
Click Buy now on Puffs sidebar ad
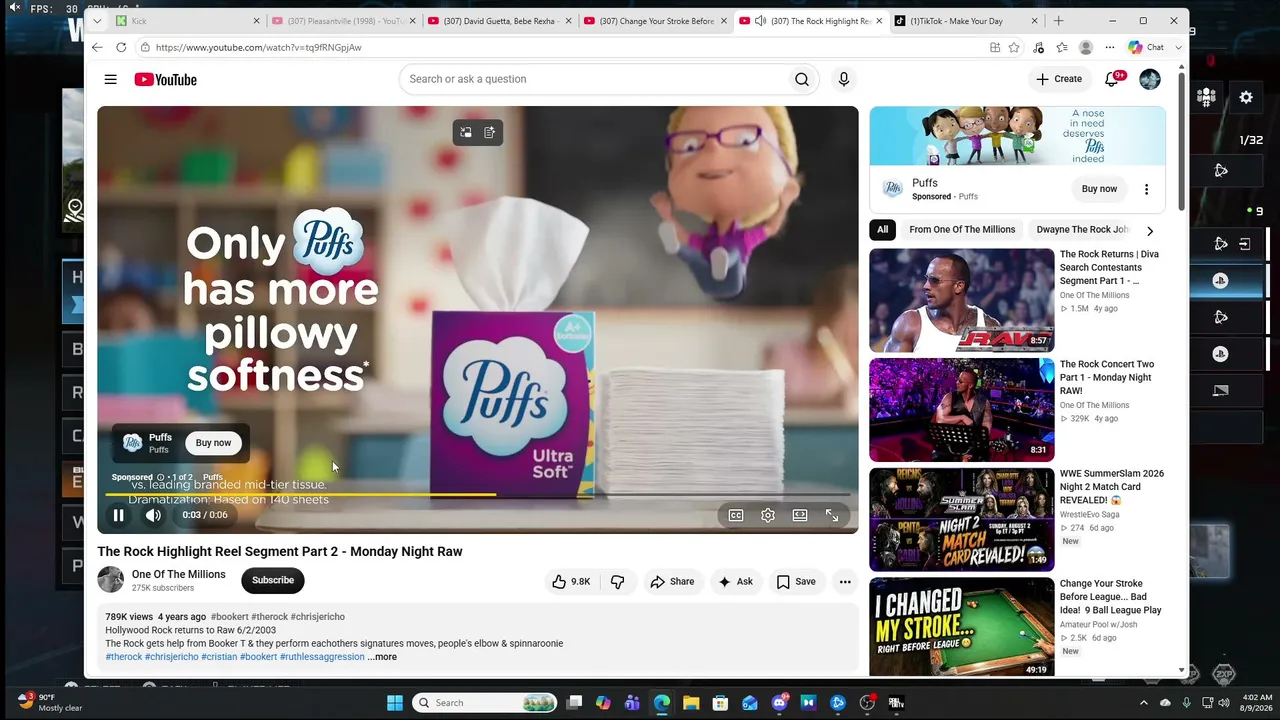coord(1099,189)
